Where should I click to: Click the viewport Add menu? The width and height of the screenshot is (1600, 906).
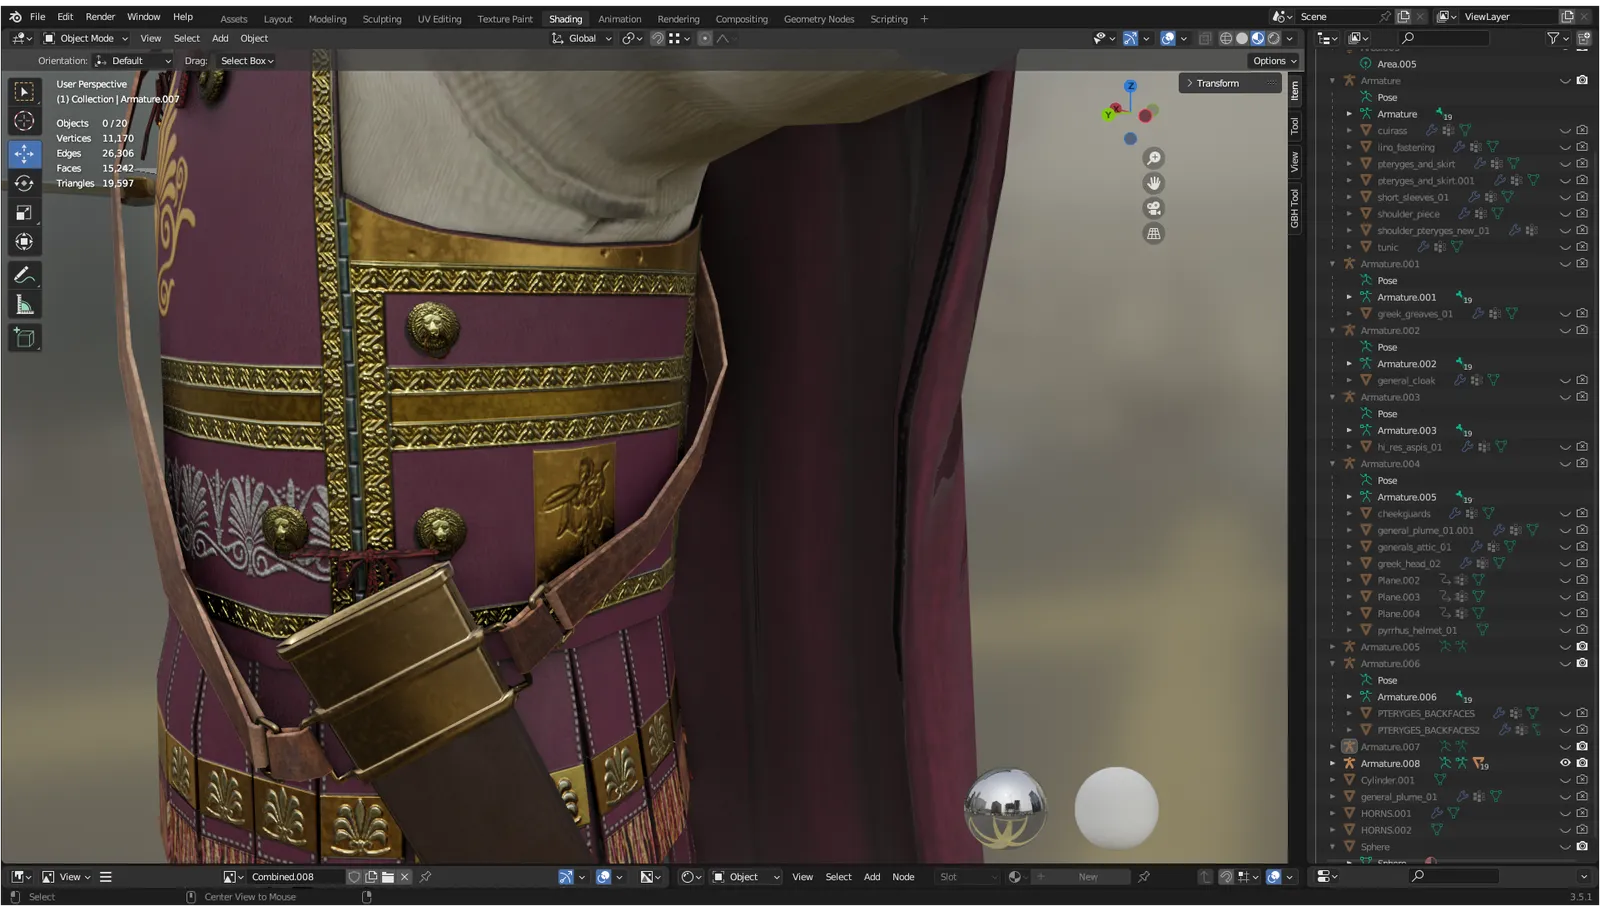point(220,38)
